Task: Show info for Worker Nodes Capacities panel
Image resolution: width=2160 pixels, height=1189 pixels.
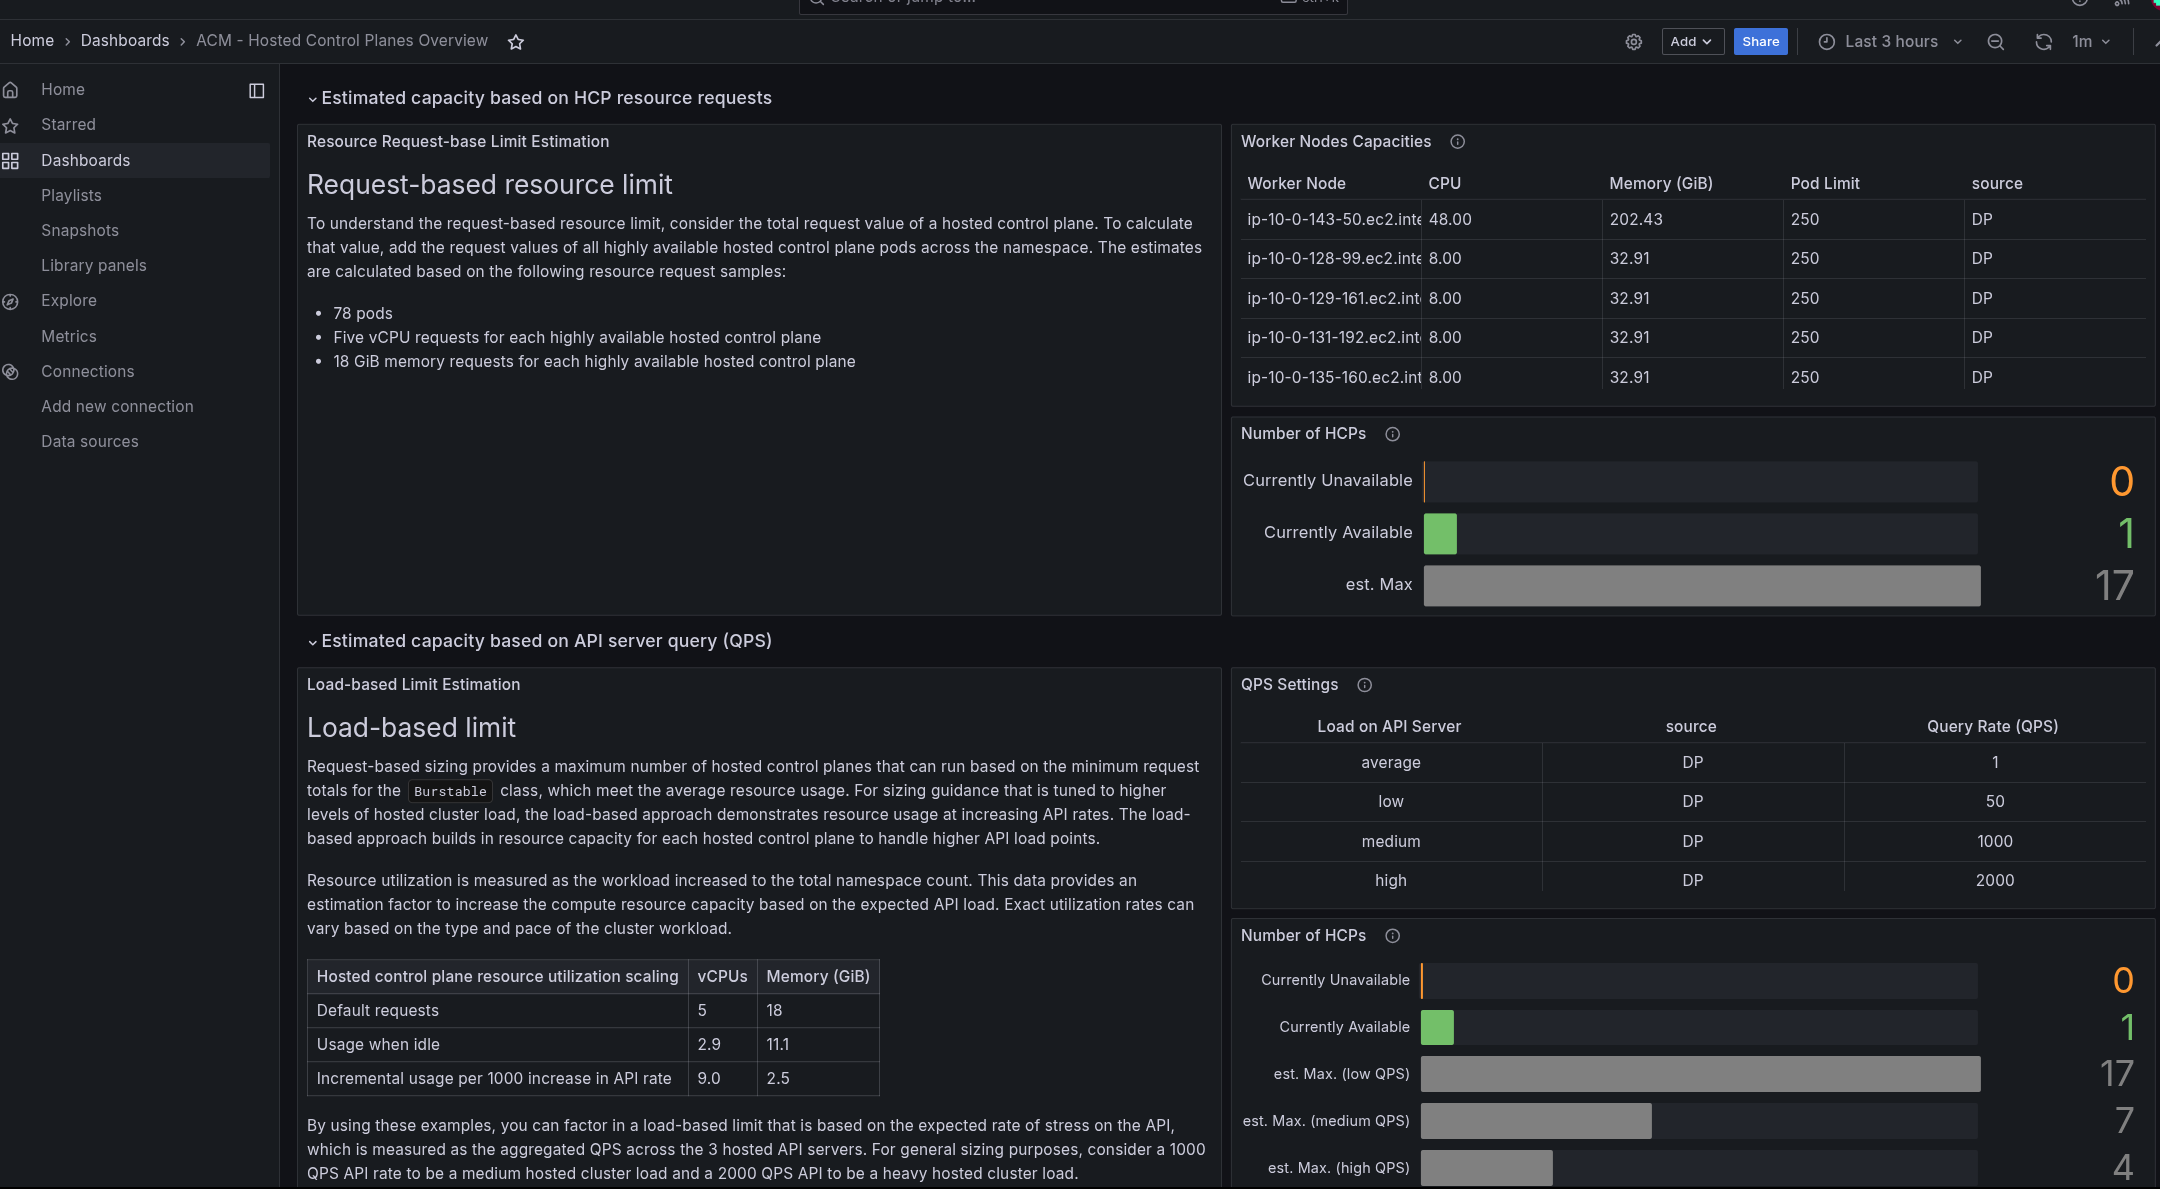Action: click(x=1457, y=142)
